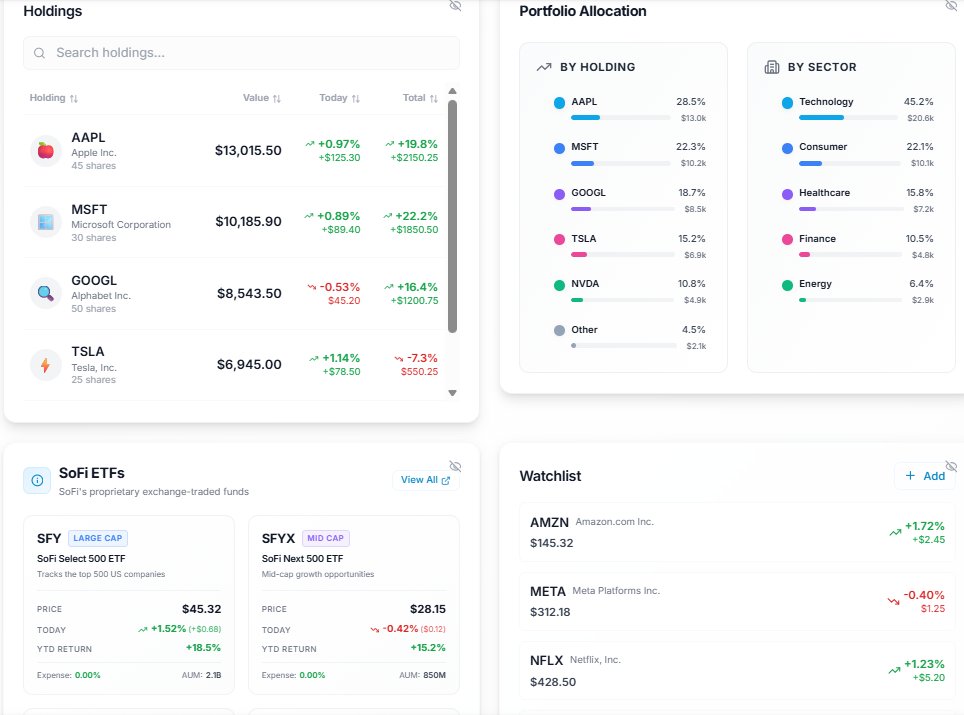This screenshot has width=964, height=715.
Task: Click the AAPL apple logo icon
Action: point(45,151)
